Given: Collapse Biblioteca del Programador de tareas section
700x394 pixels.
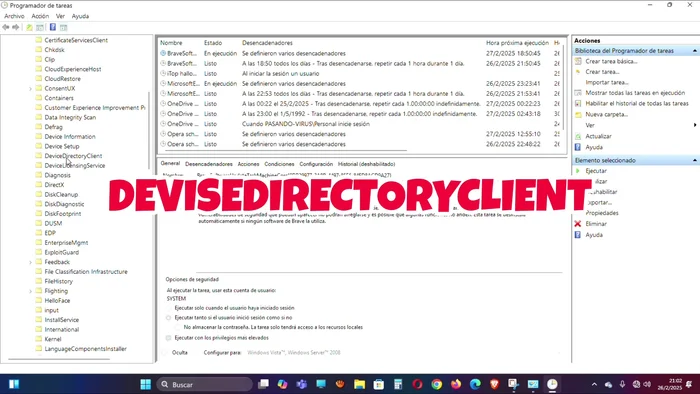Looking at the screenshot, I should [695, 51].
